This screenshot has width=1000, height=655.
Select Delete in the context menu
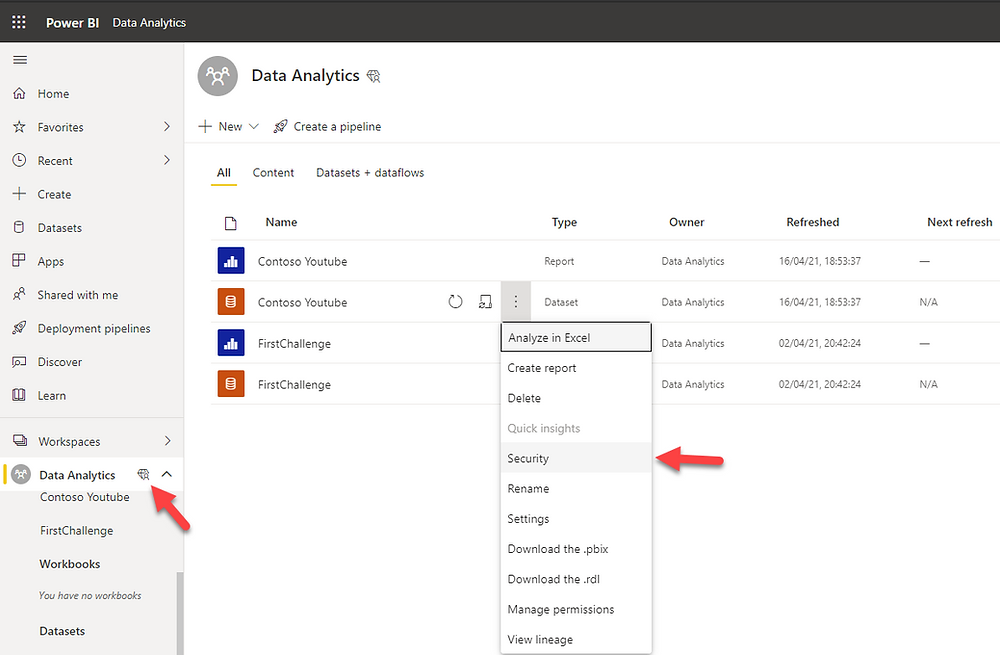pyautogui.click(x=576, y=398)
